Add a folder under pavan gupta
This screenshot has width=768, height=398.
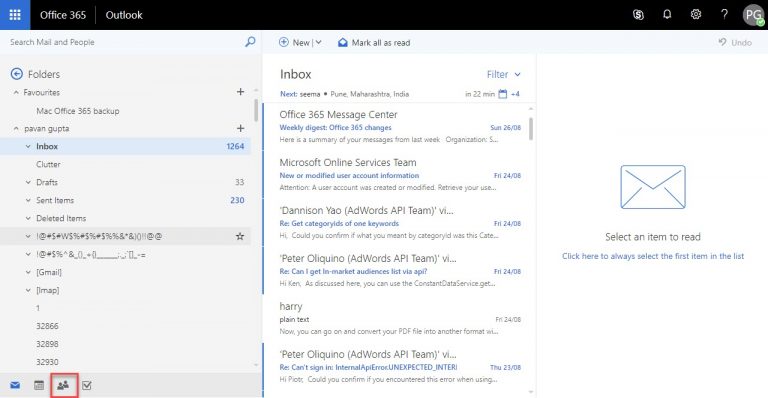coord(240,128)
